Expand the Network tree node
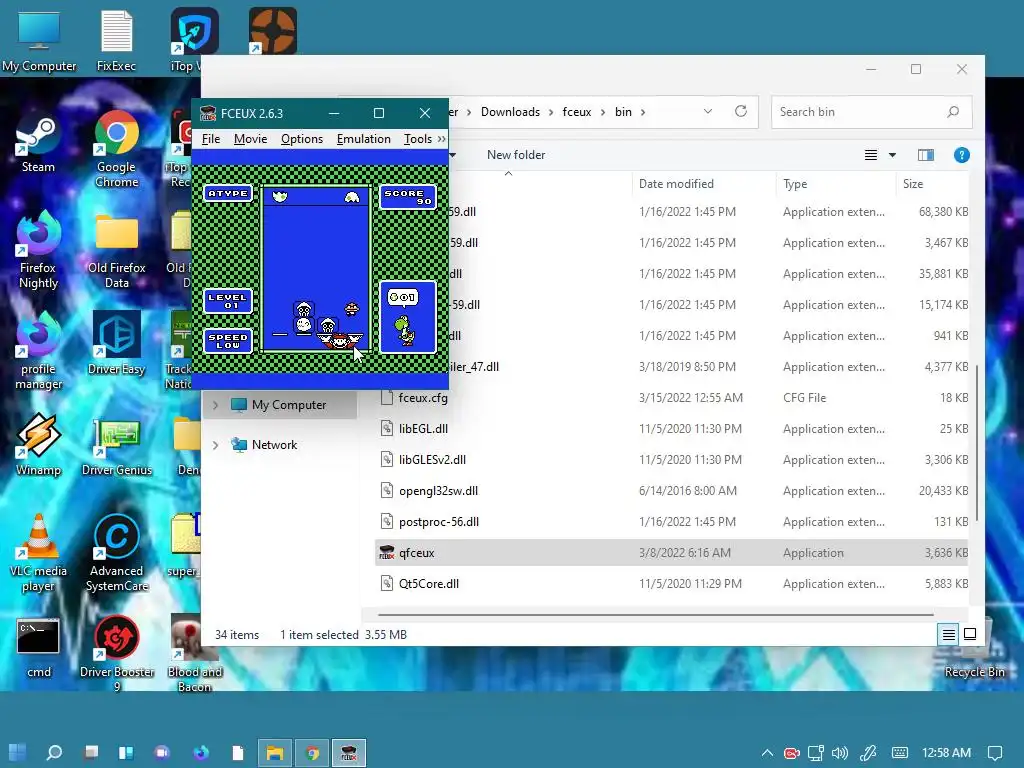 (216, 445)
